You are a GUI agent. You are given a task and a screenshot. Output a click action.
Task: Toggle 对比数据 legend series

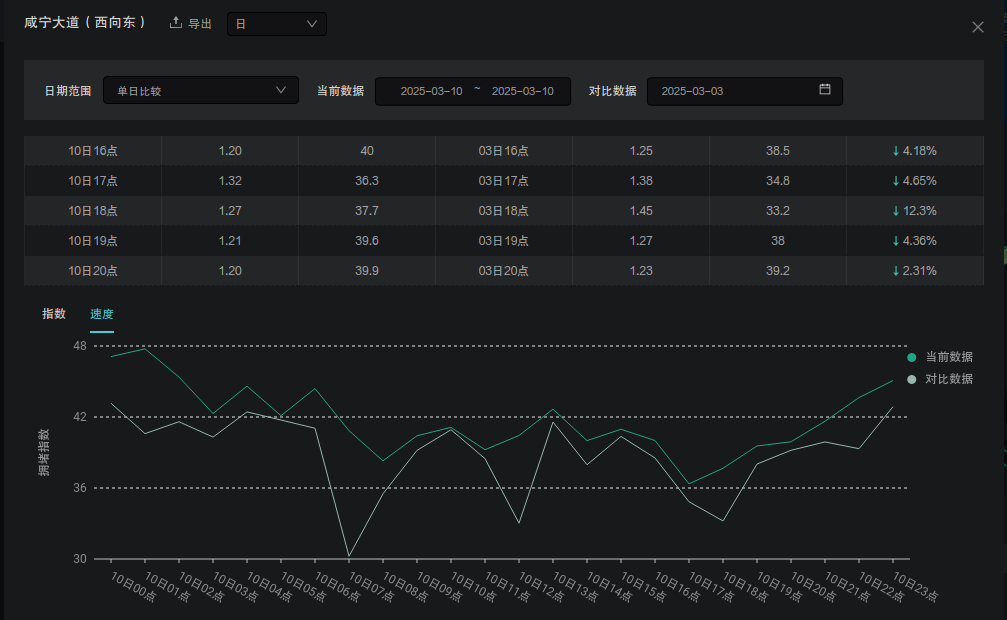tap(948, 379)
